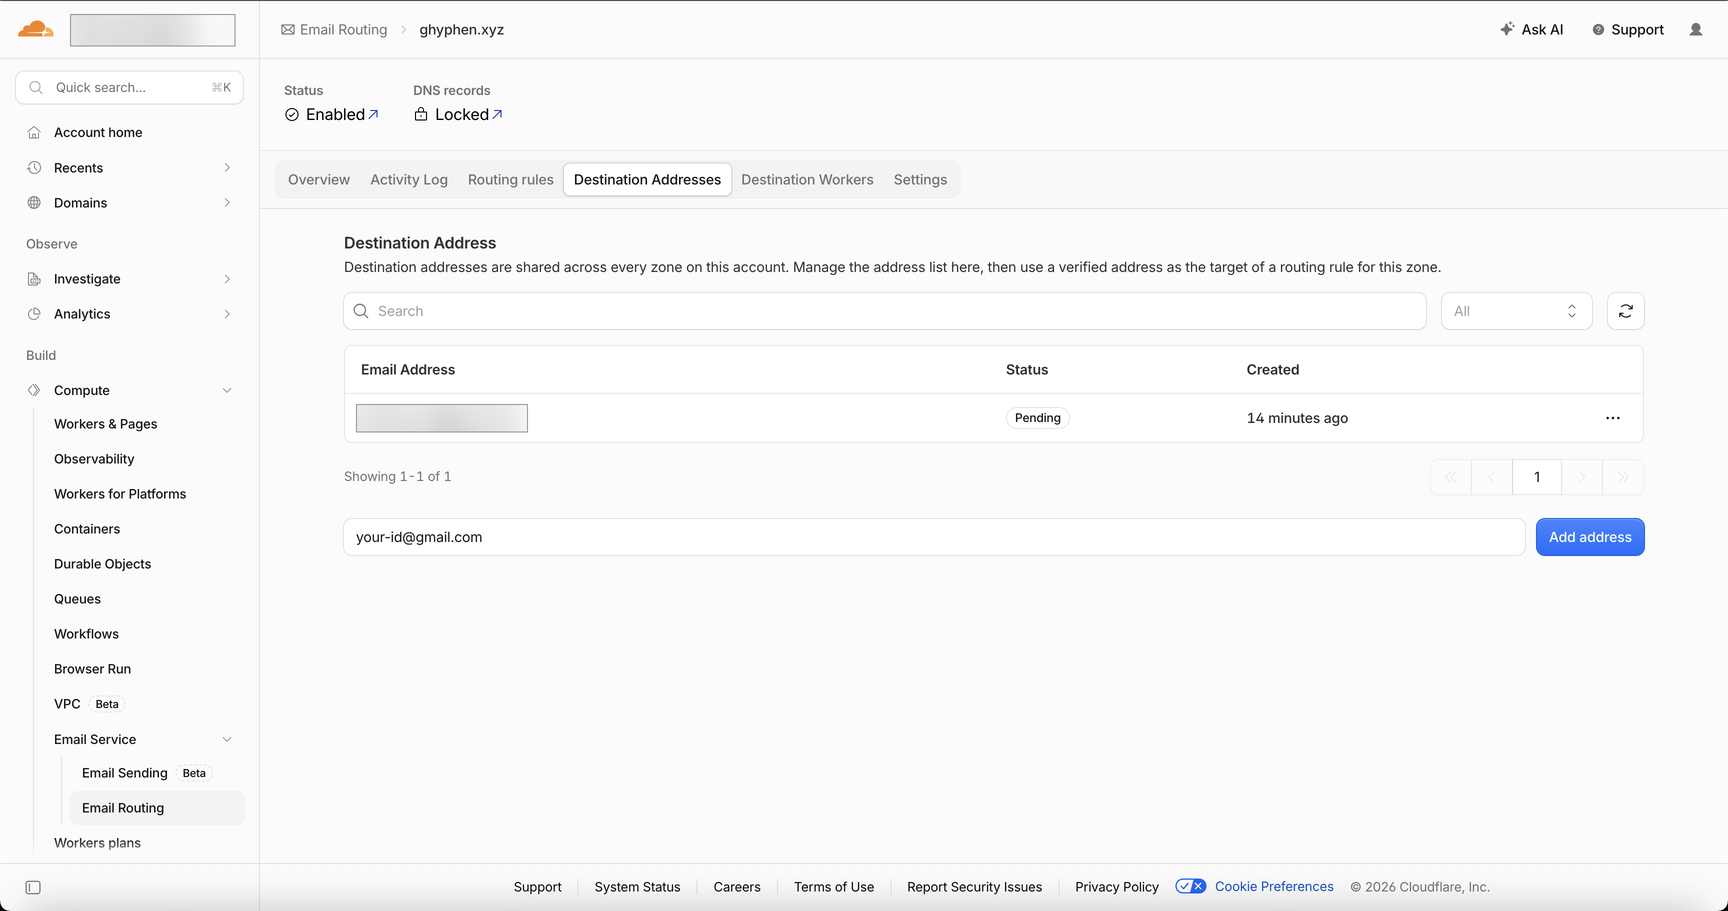Click the Ask AI sparkle icon
The image size is (1728, 911).
[1507, 29]
